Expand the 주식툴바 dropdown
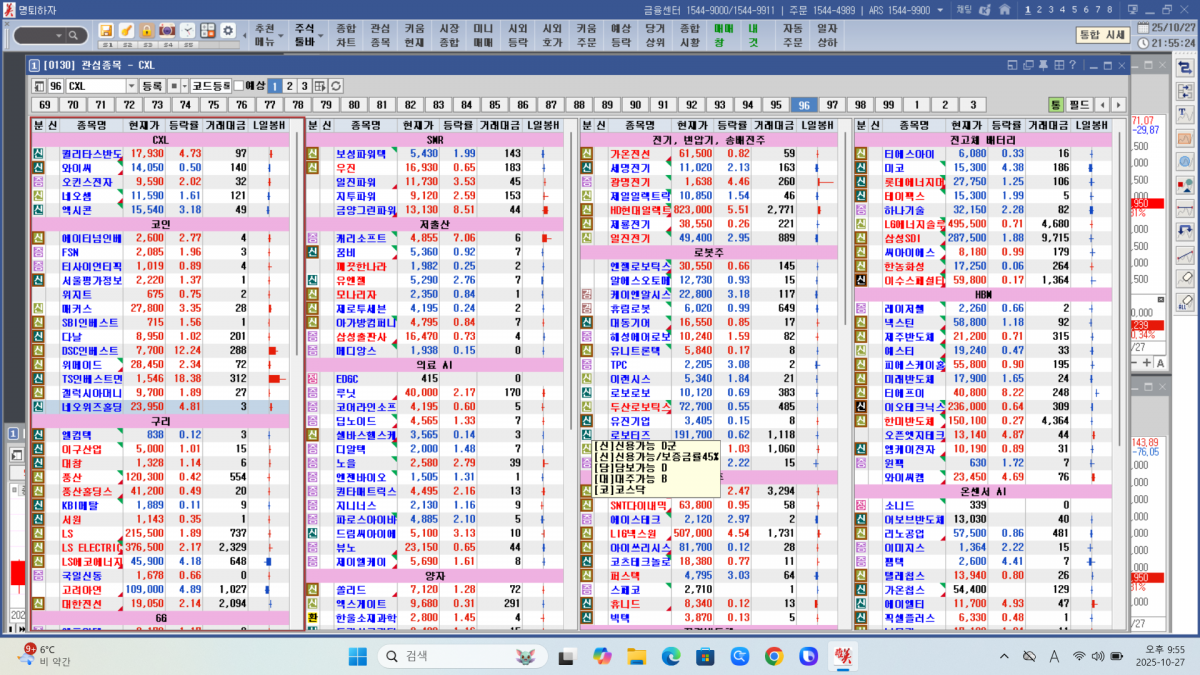Viewport: 1200px width, 675px height. (x=308, y=36)
